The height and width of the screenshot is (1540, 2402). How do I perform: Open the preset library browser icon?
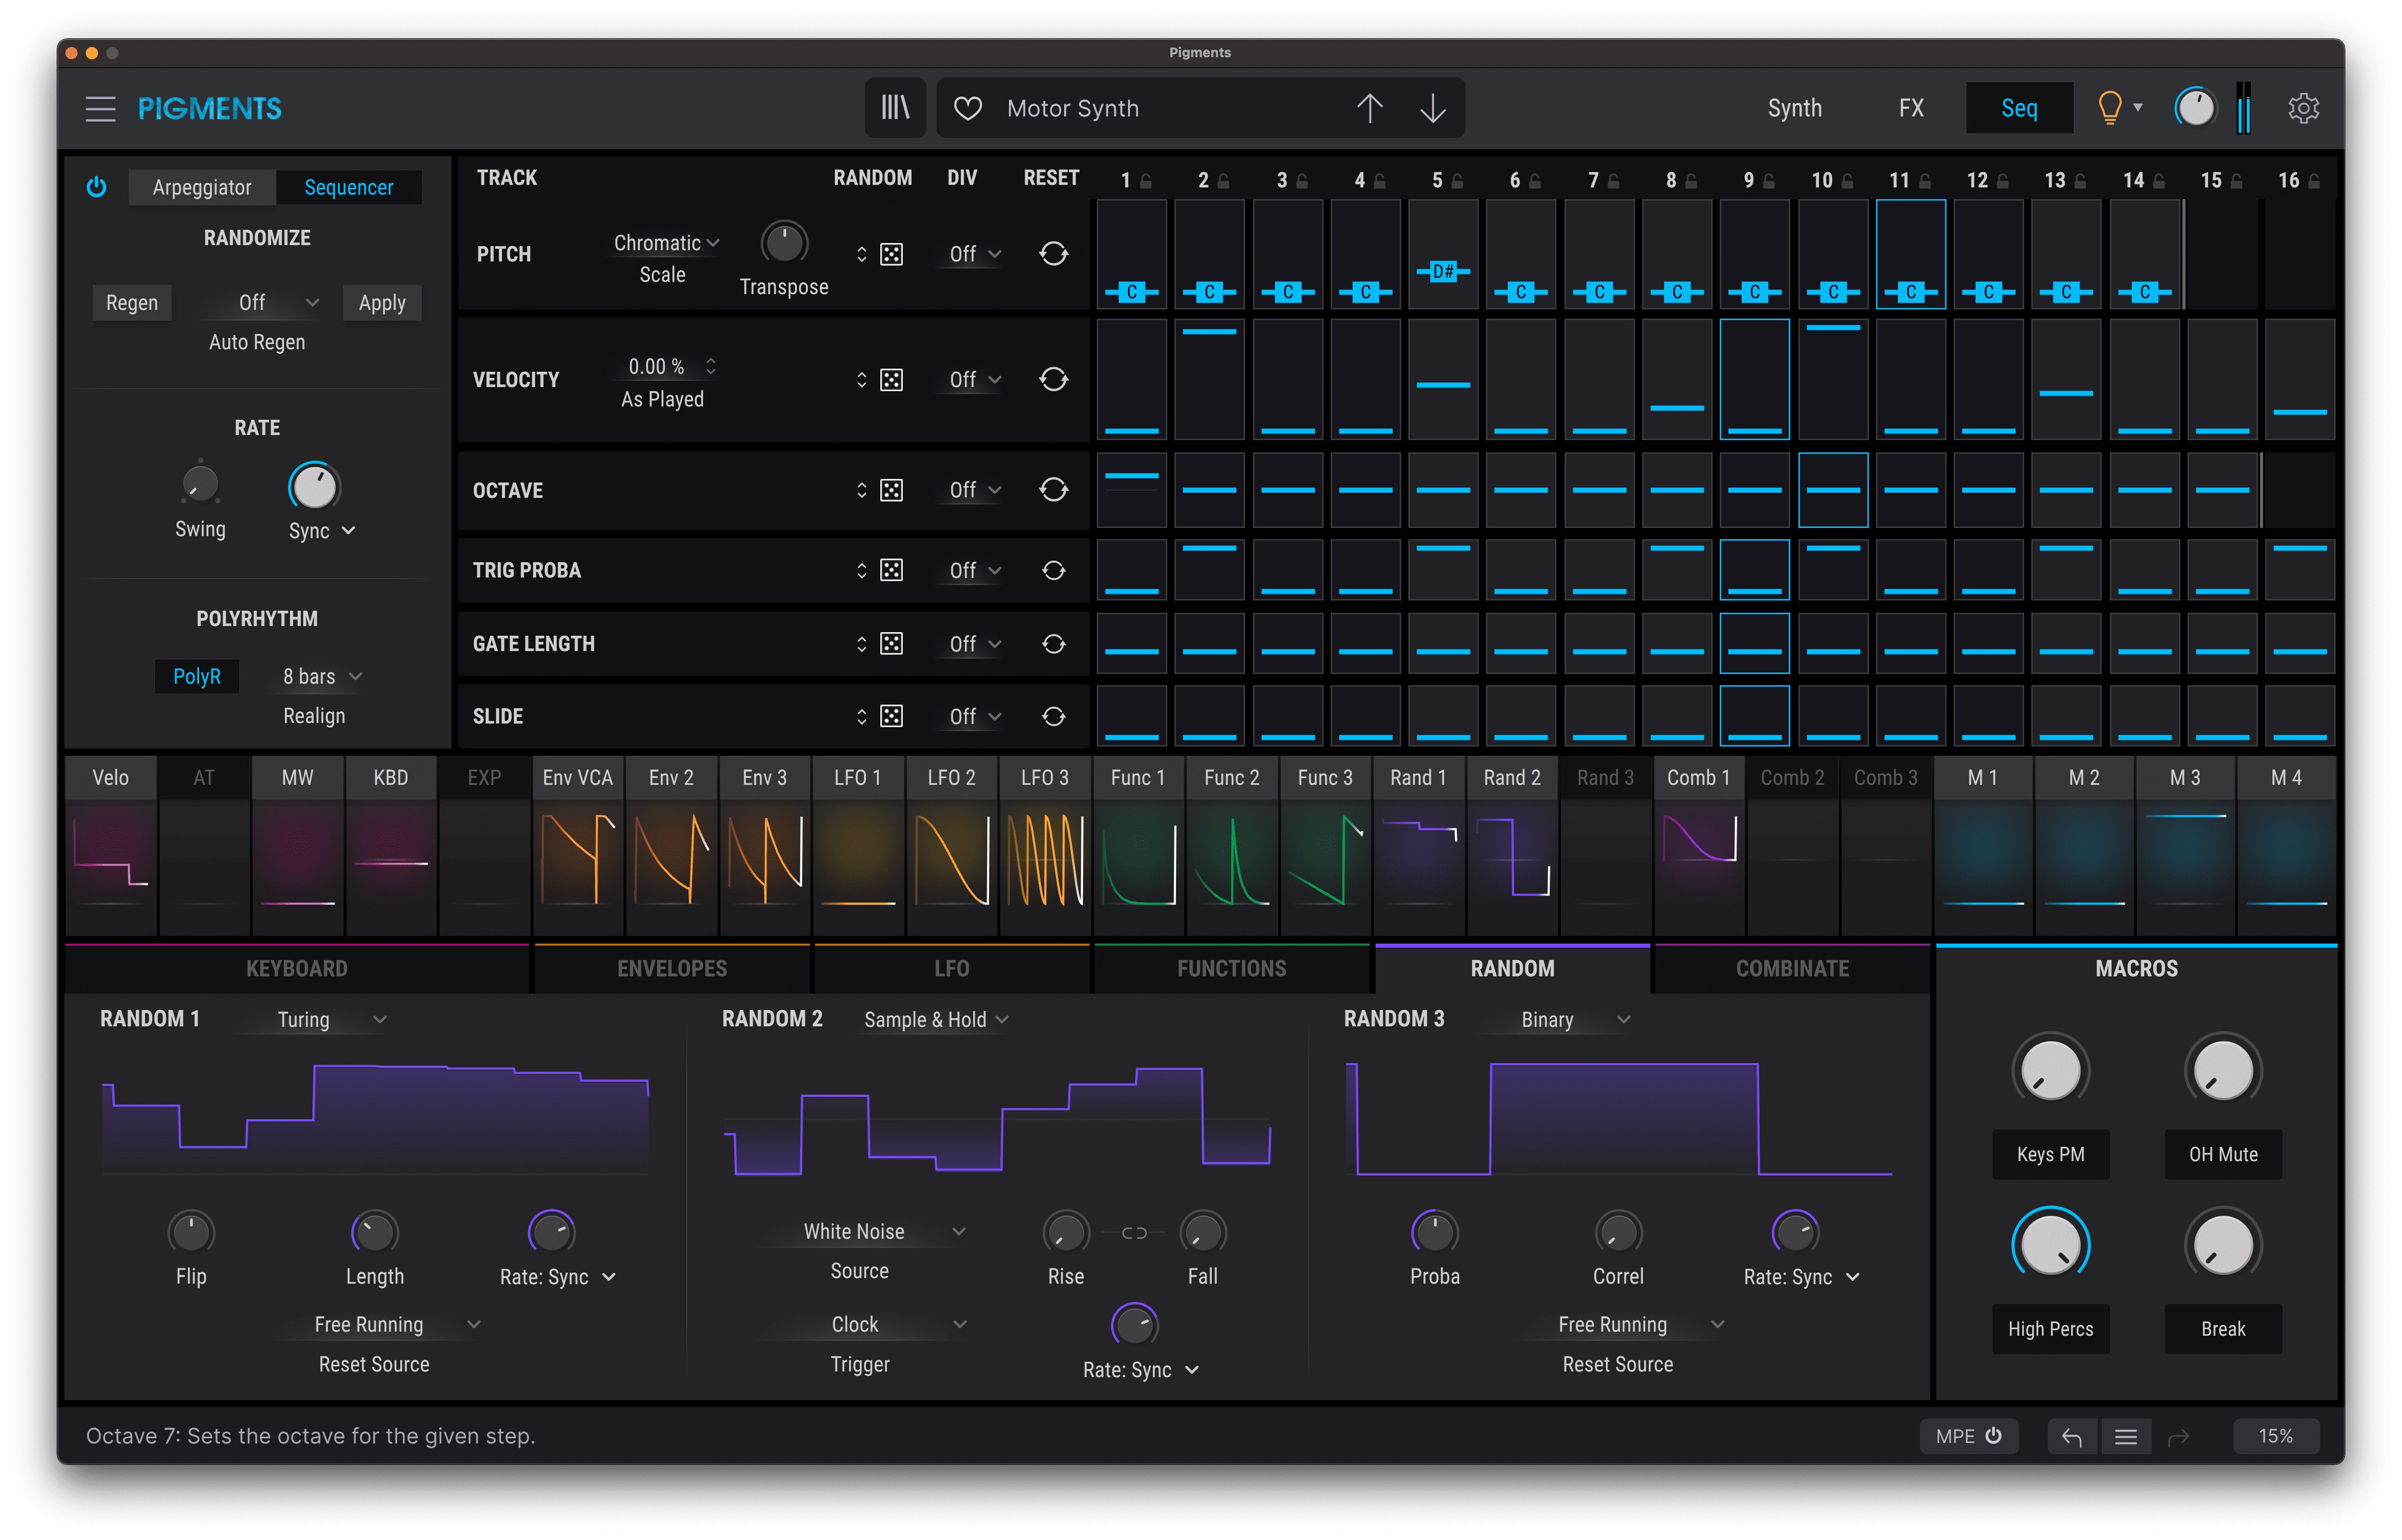(x=895, y=108)
